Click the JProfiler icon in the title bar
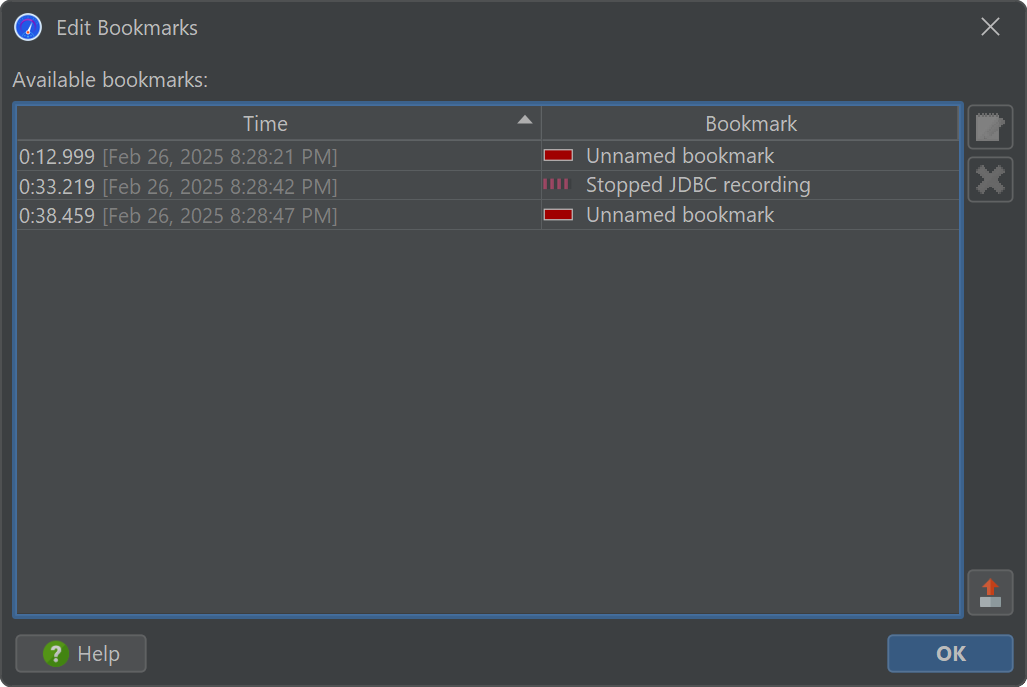The height and width of the screenshot is (687, 1027). (28, 27)
